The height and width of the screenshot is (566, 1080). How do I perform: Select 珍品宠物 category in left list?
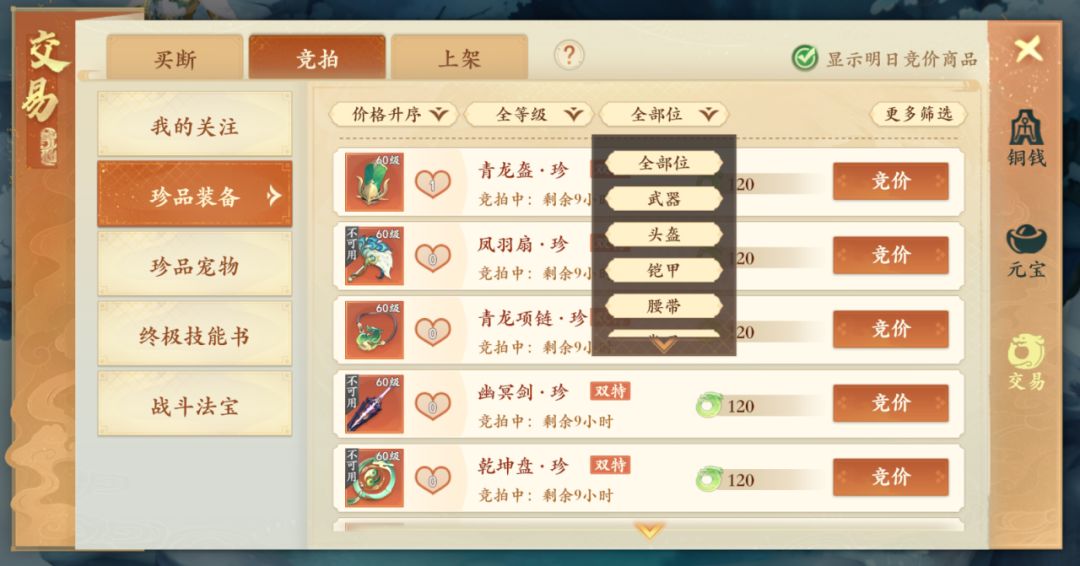pyautogui.click(x=195, y=266)
